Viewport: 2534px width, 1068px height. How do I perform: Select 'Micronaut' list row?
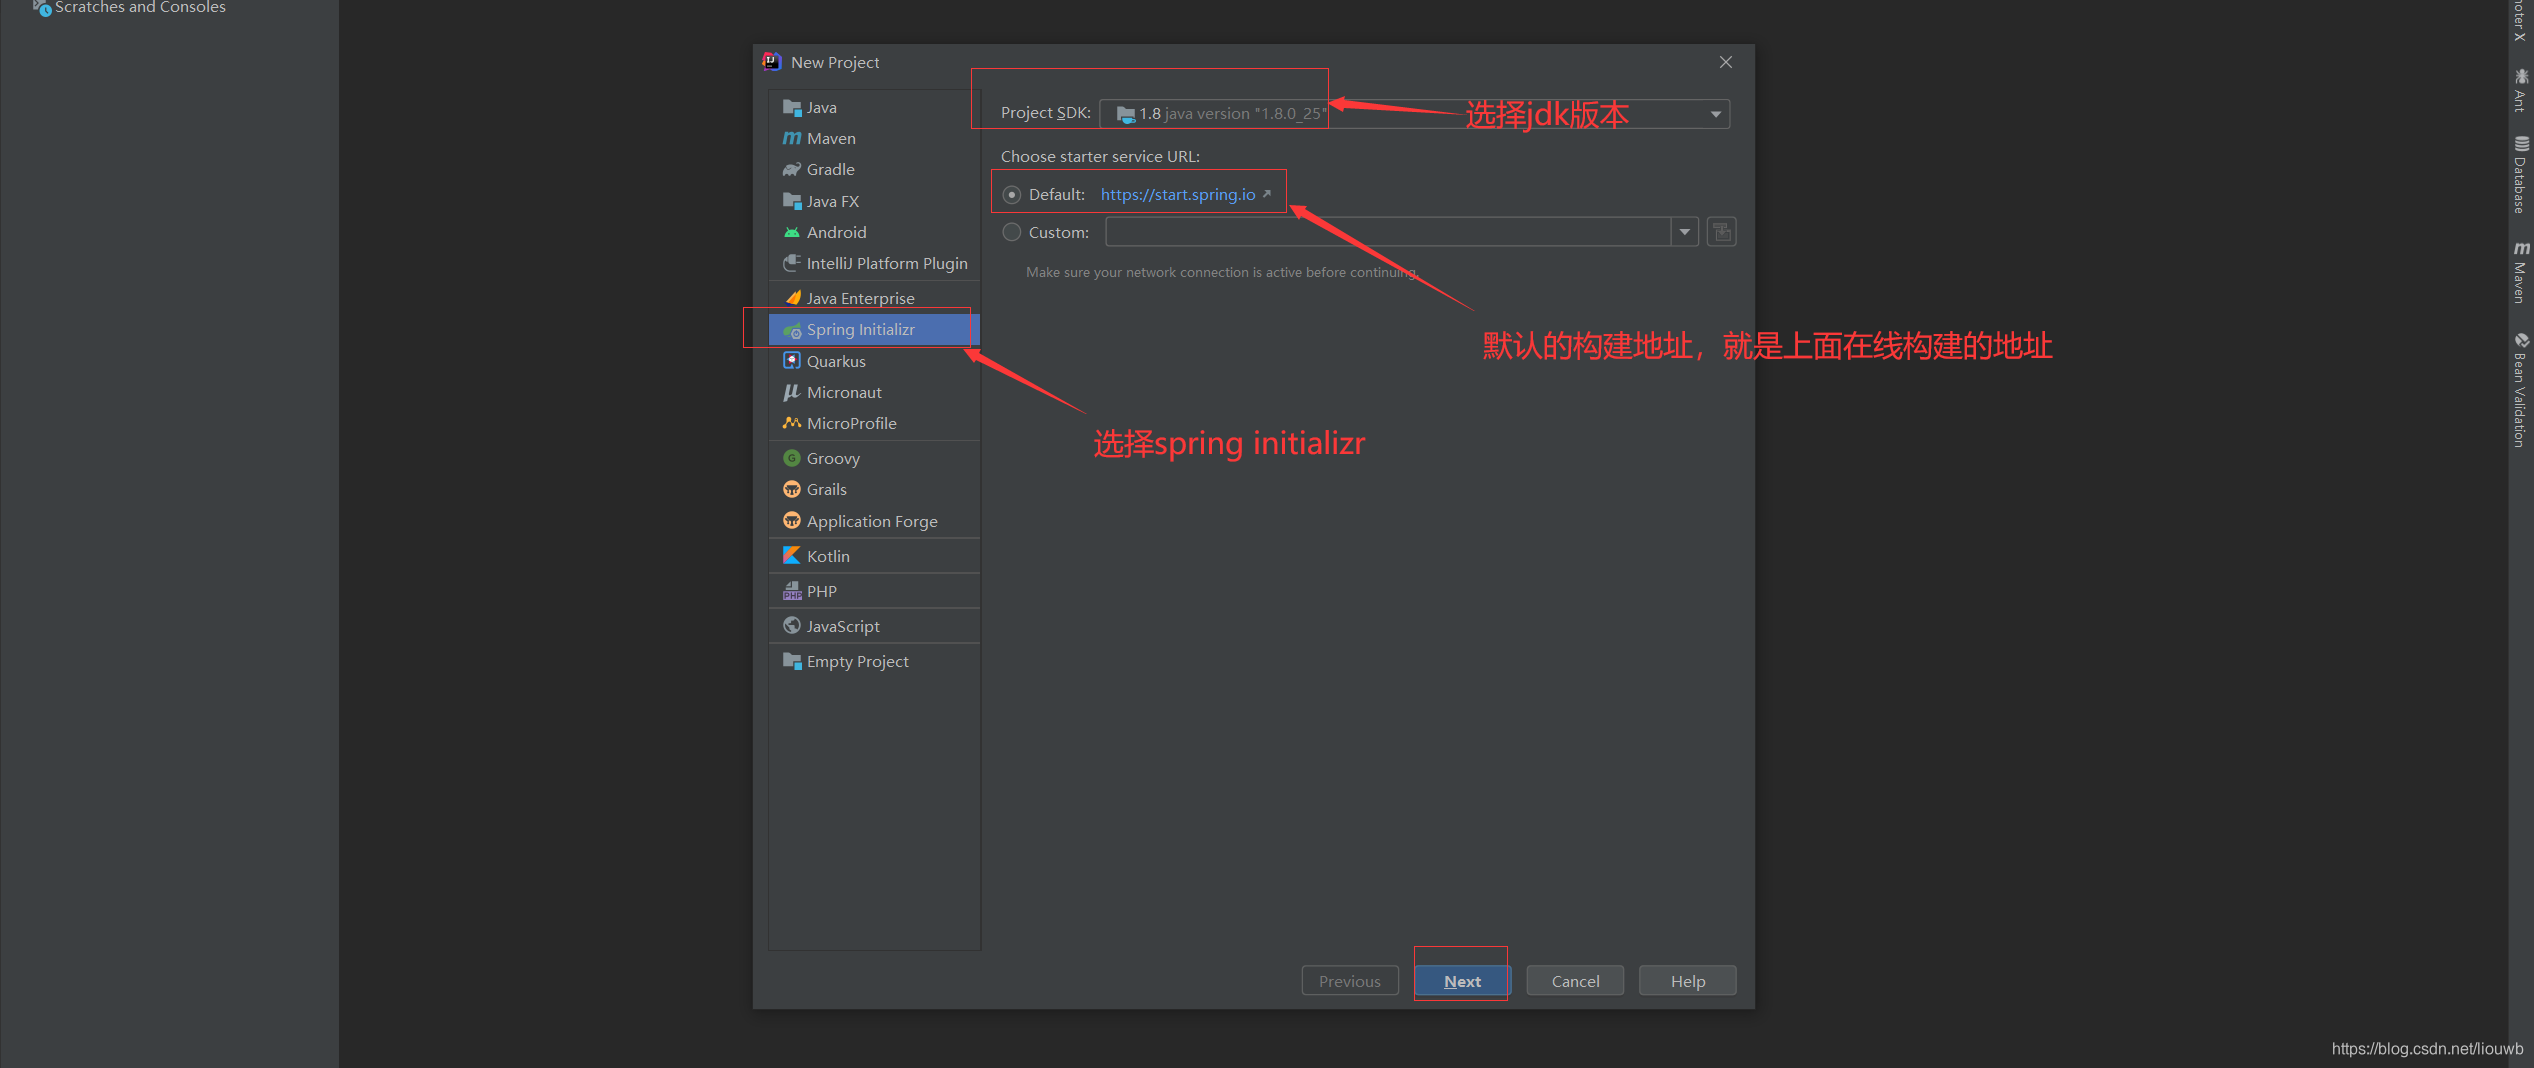coord(875,392)
